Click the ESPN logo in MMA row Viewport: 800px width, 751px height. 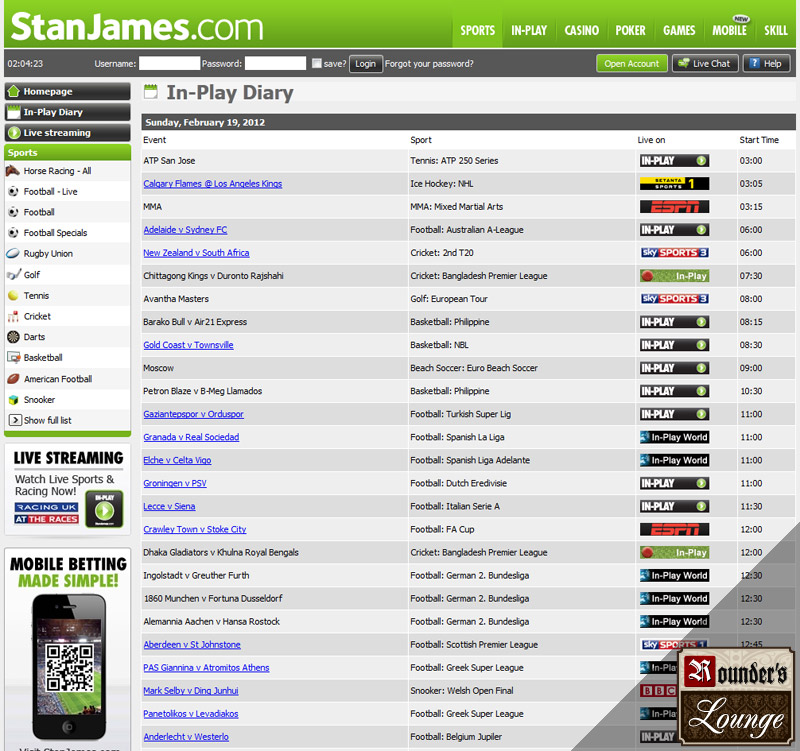pyautogui.click(x=674, y=207)
